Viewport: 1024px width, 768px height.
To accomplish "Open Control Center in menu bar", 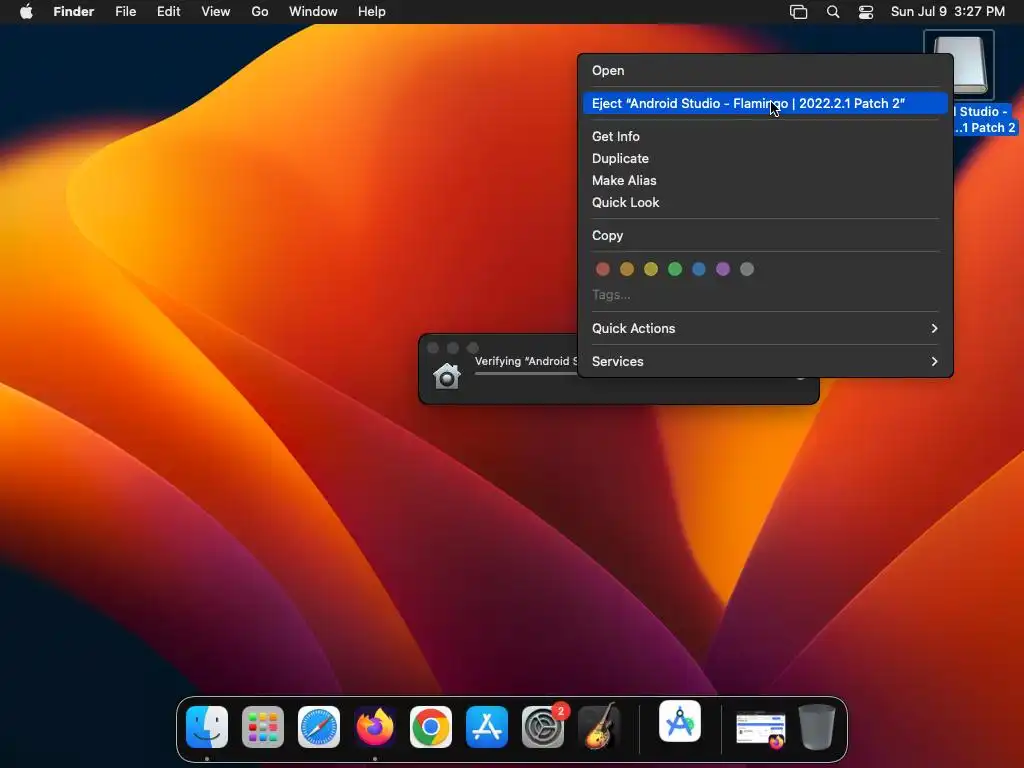I will click(x=866, y=12).
